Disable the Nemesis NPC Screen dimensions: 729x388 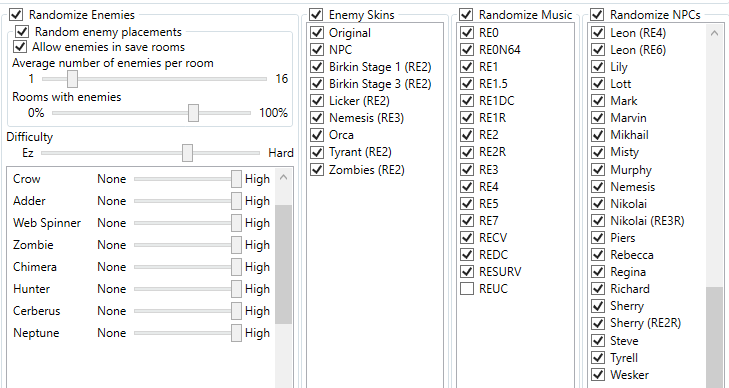[598, 187]
